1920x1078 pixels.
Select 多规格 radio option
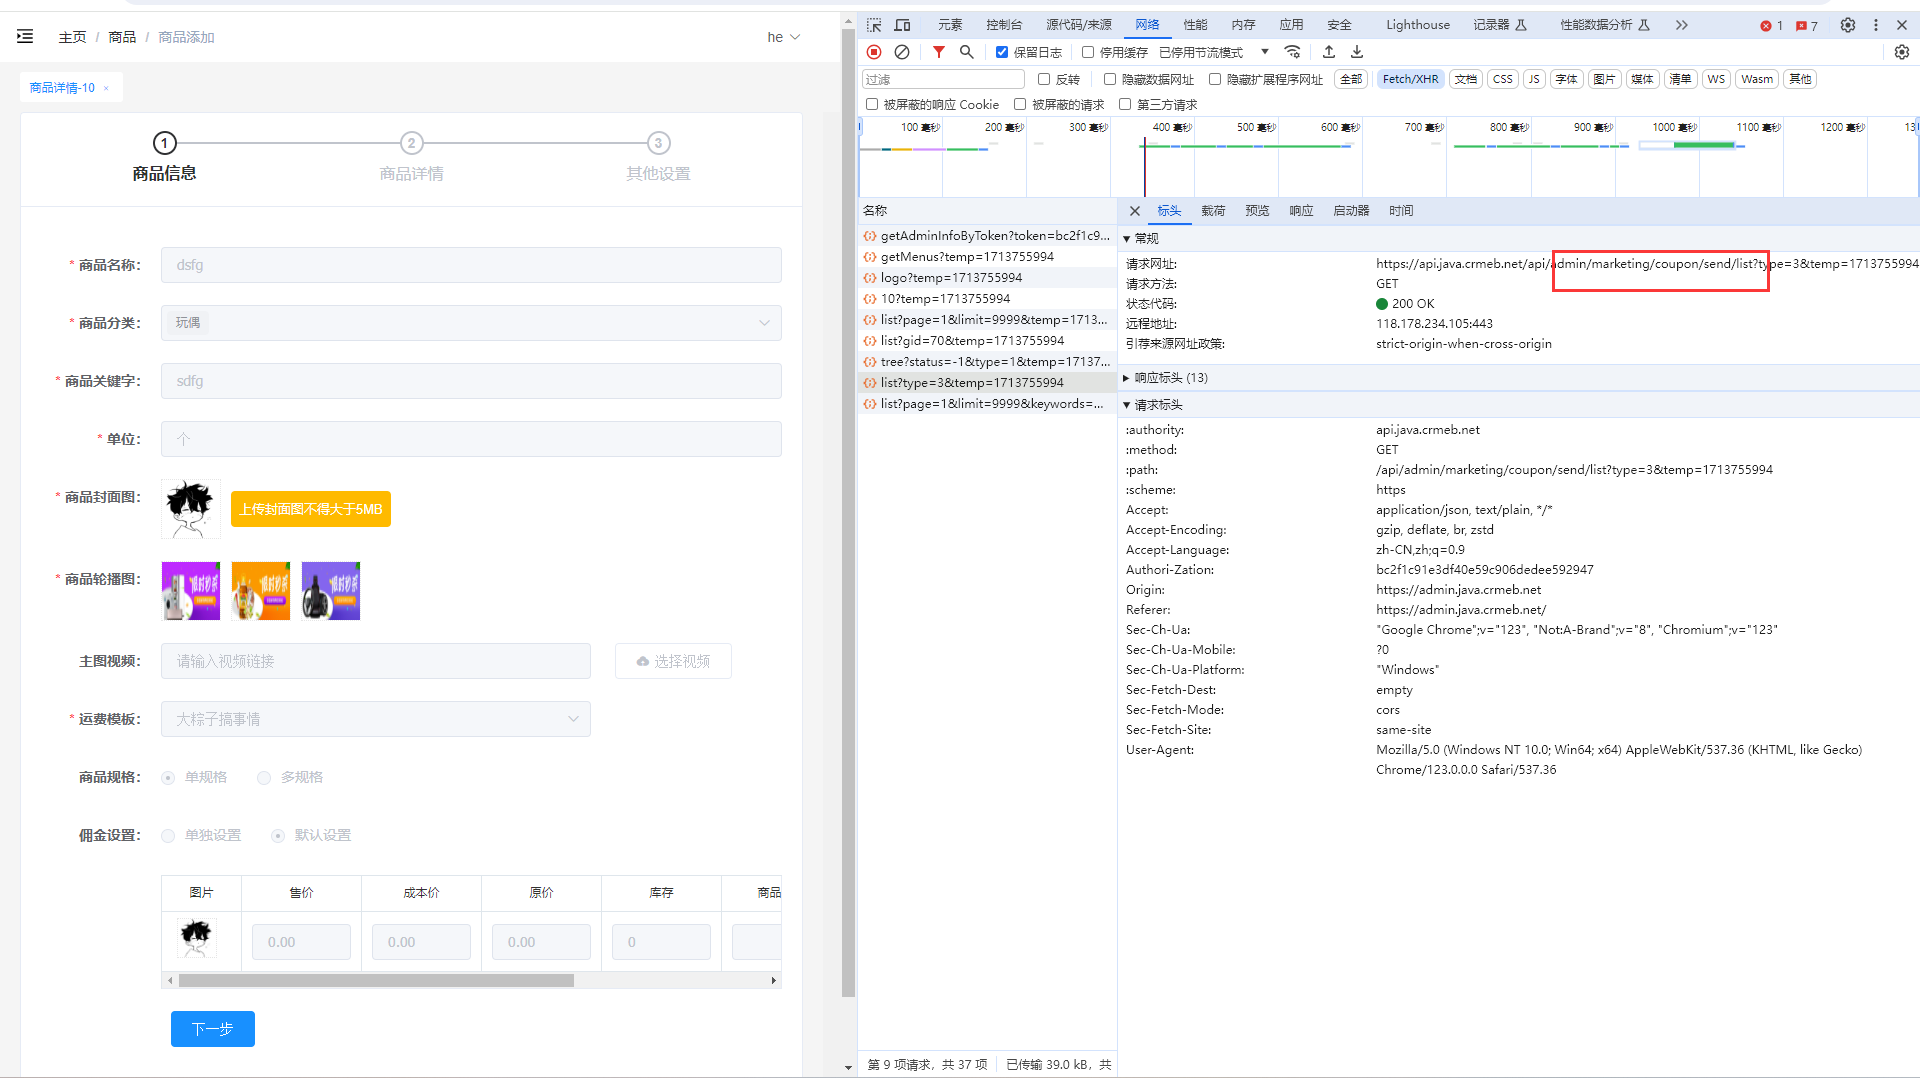click(264, 778)
